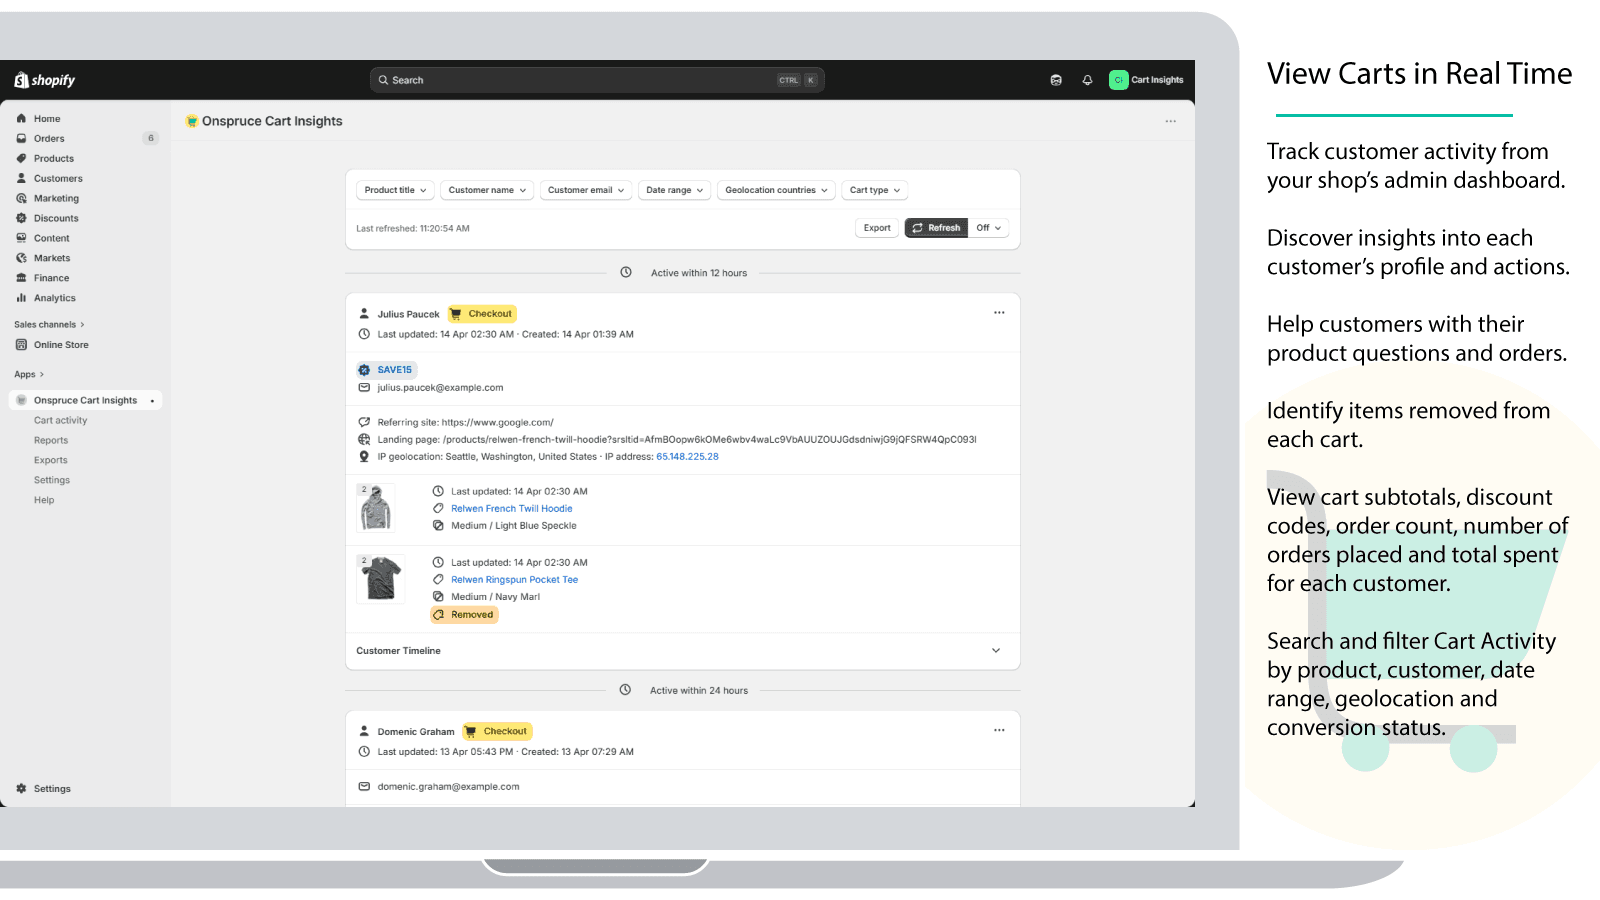Click Julius Paucek customer name
The width and height of the screenshot is (1600, 900).
point(408,314)
